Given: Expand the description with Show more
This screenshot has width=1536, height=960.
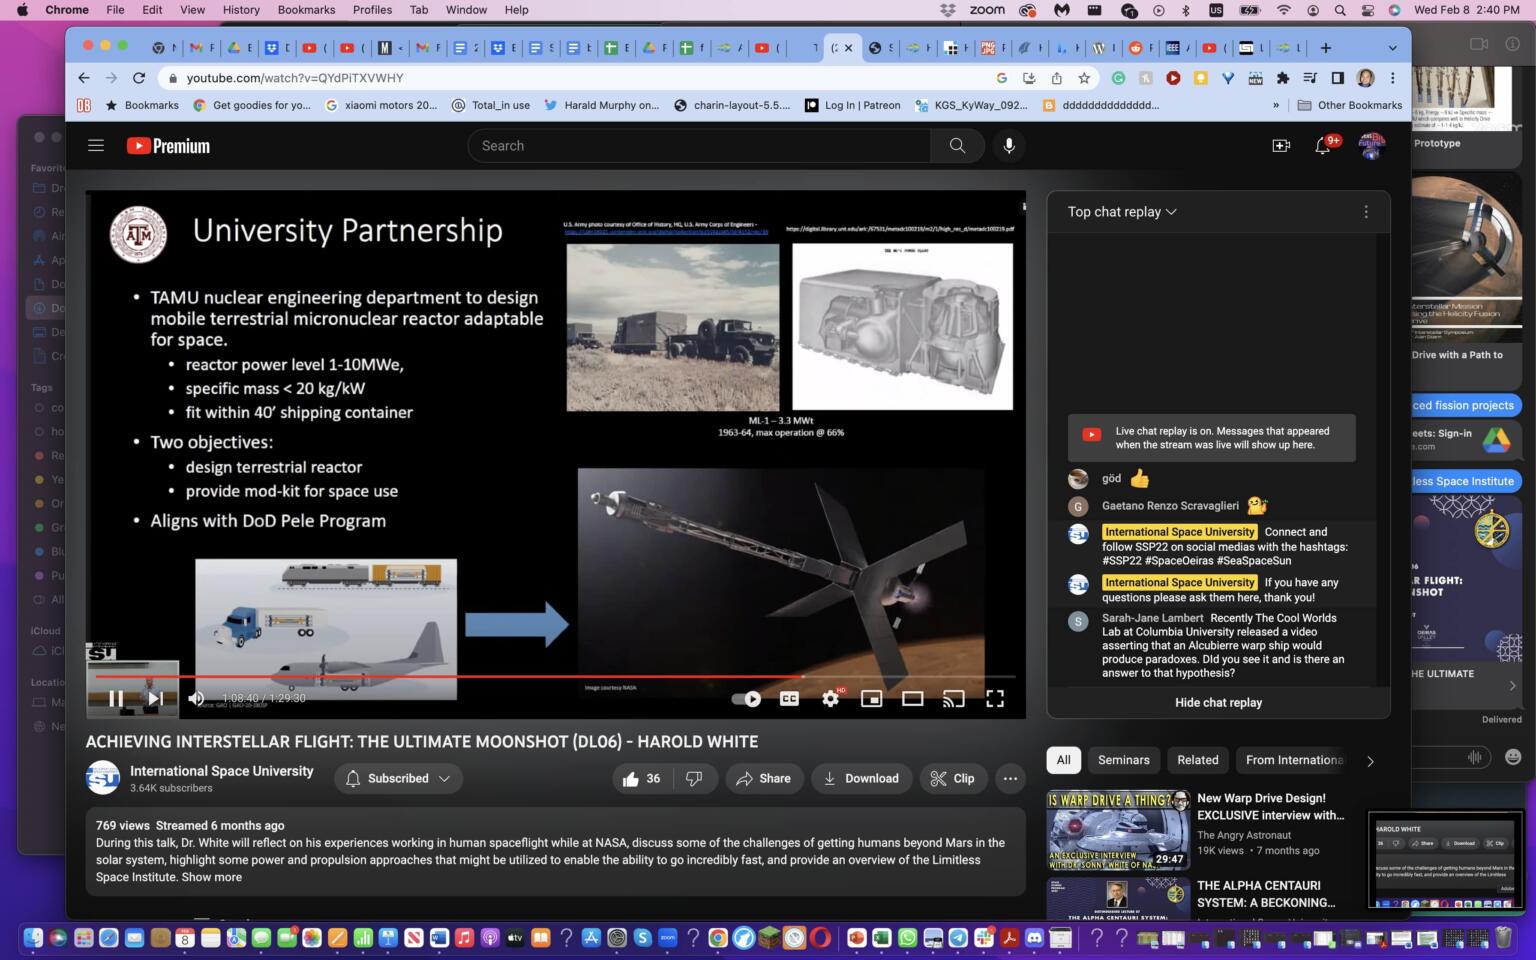Looking at the screenshot, I should [x=211, y=877].
